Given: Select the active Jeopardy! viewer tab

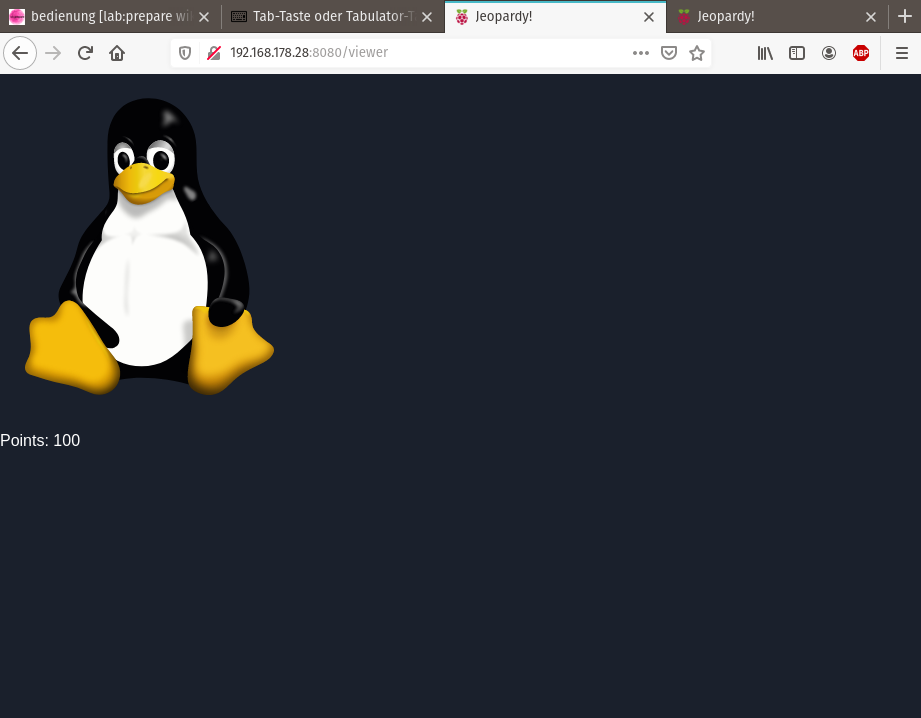Looking at the screenshot, I should [555, 16].
